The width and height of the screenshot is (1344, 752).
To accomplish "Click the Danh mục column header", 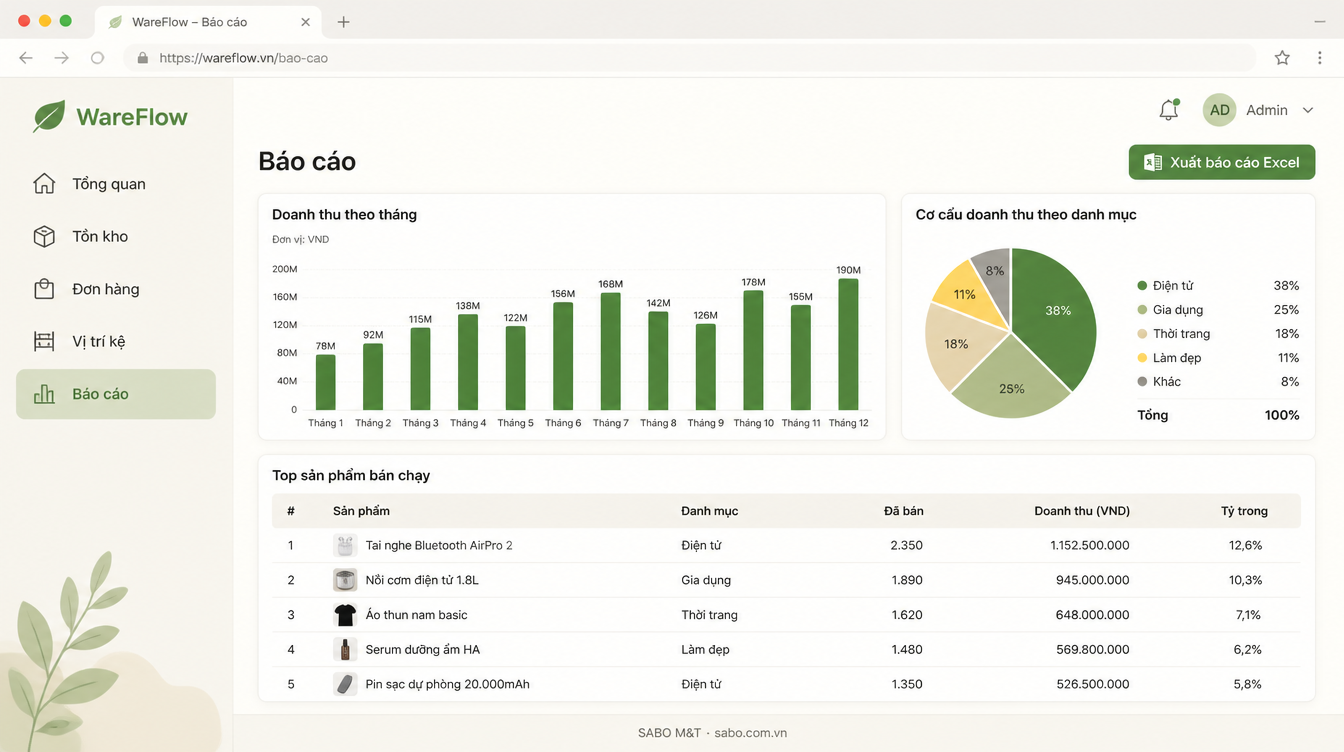I will (x=710, y=511).
